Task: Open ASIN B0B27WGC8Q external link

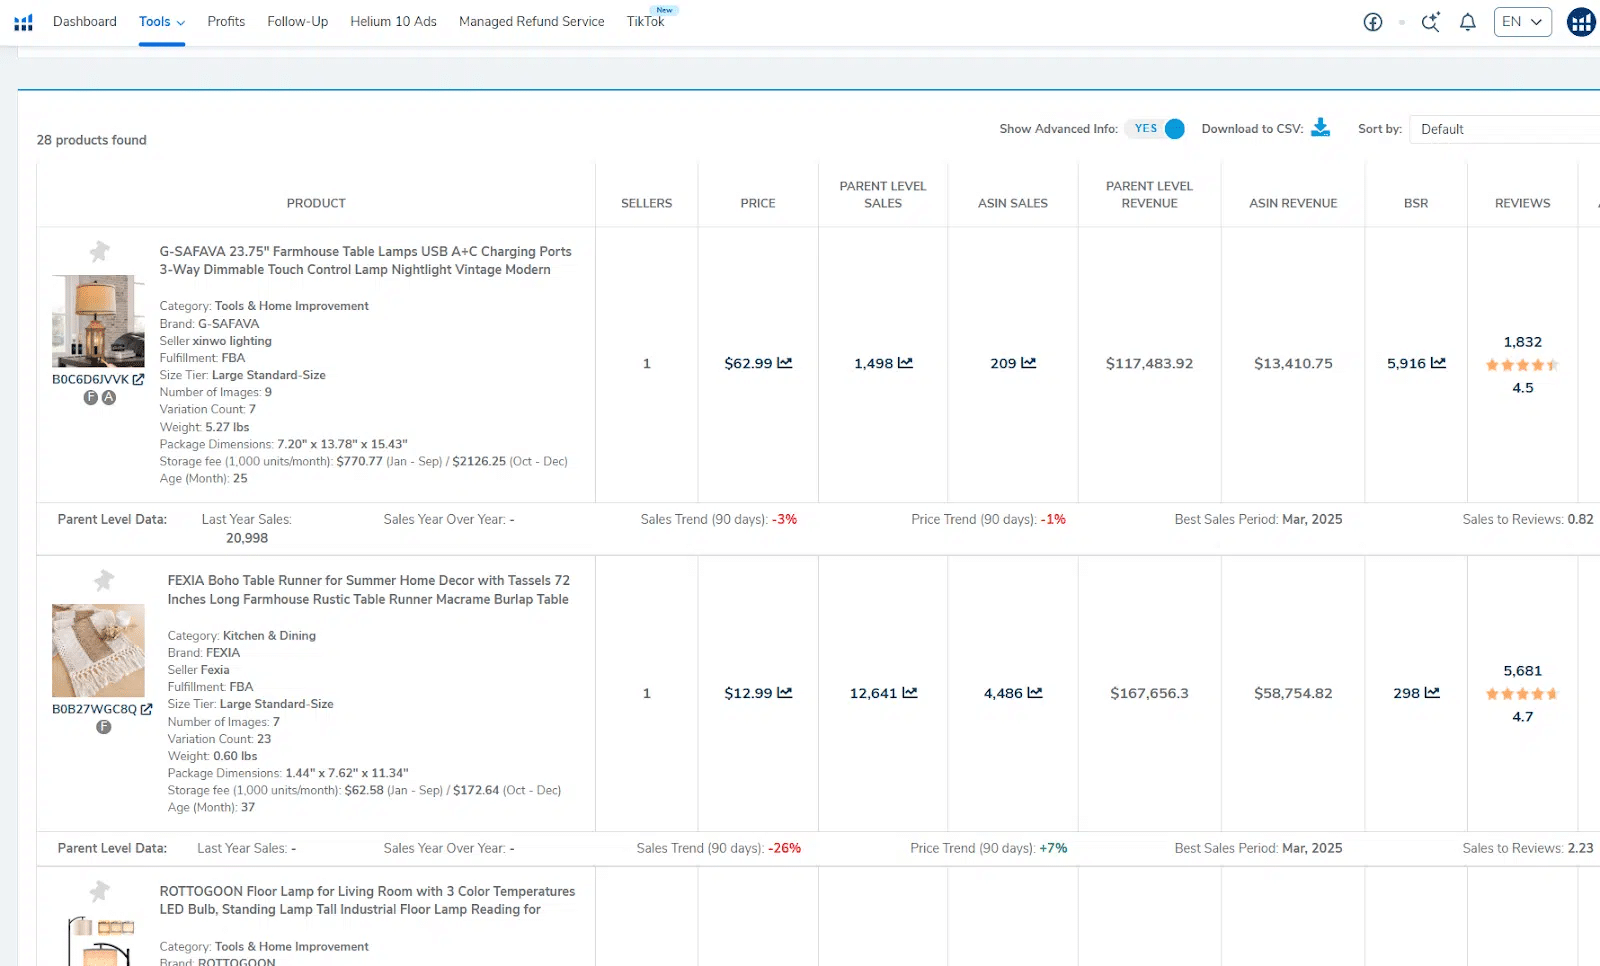Action: 146,709
